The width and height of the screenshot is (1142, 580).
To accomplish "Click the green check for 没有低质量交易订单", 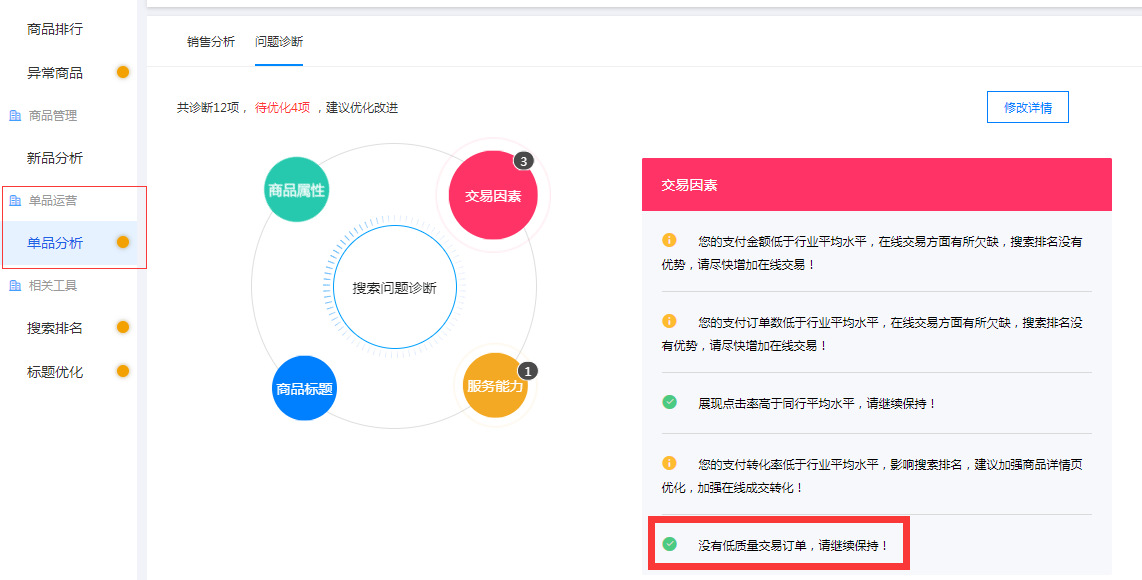I will click(x=670, y=544).
